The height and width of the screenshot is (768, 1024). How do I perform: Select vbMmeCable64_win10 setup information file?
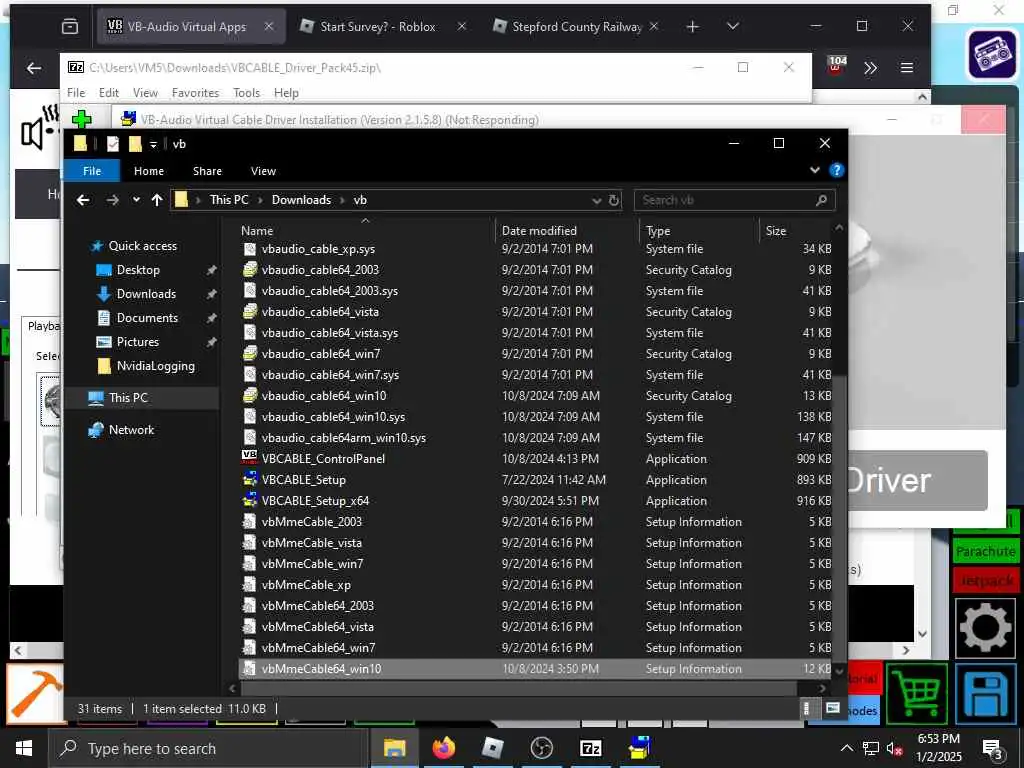pyautogui.click(x=321, y=669)
